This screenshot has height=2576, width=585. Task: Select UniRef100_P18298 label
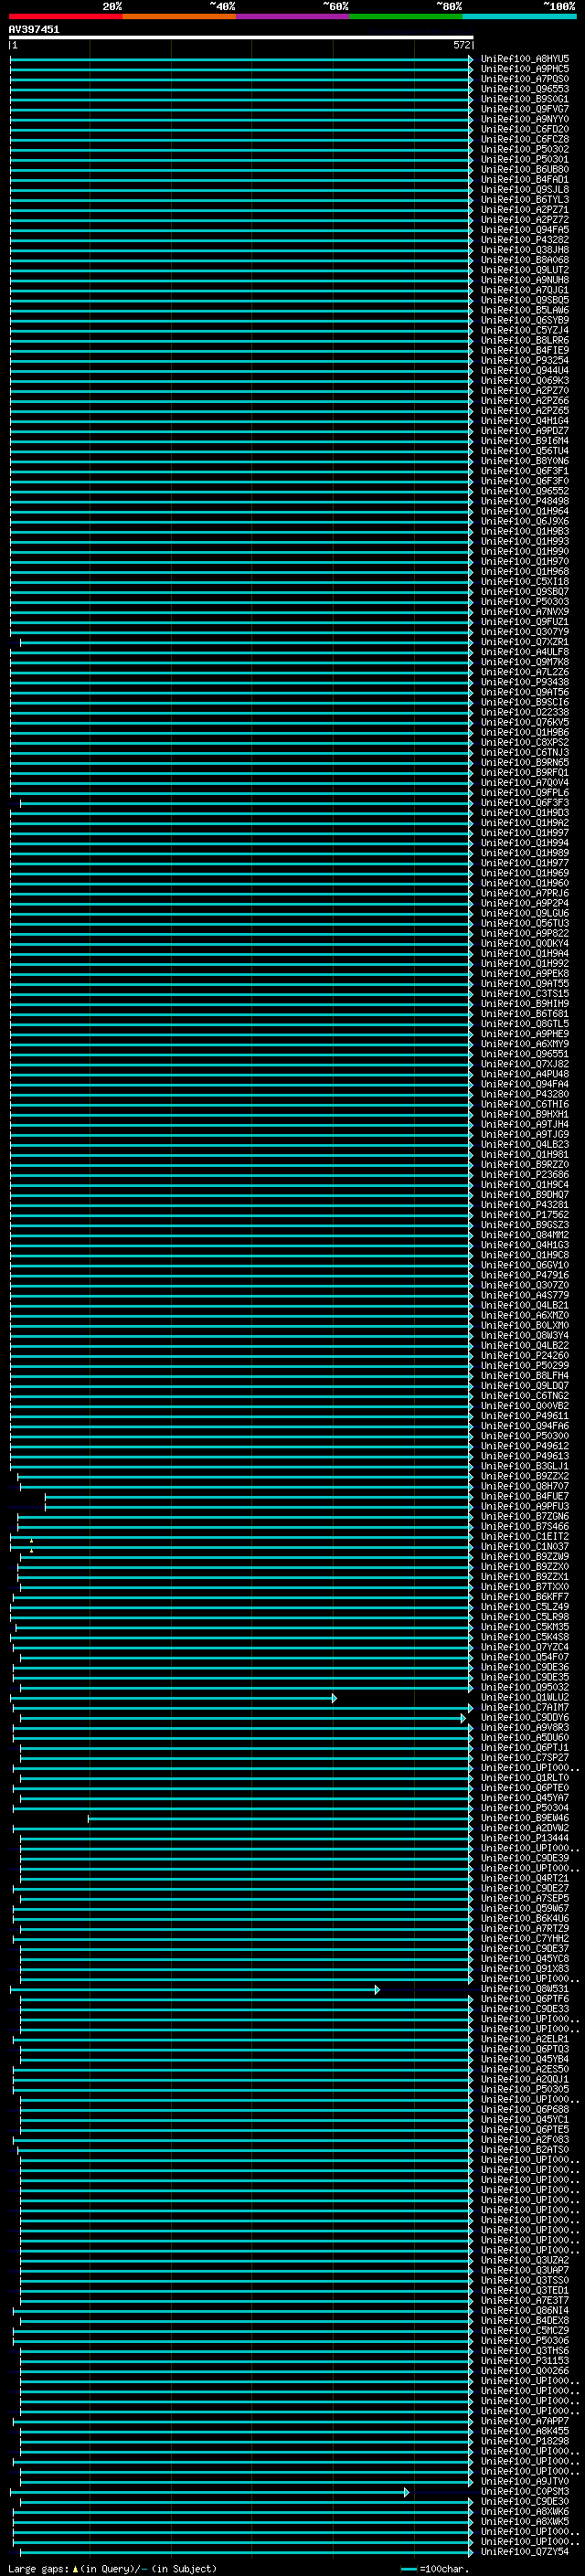525,2441
